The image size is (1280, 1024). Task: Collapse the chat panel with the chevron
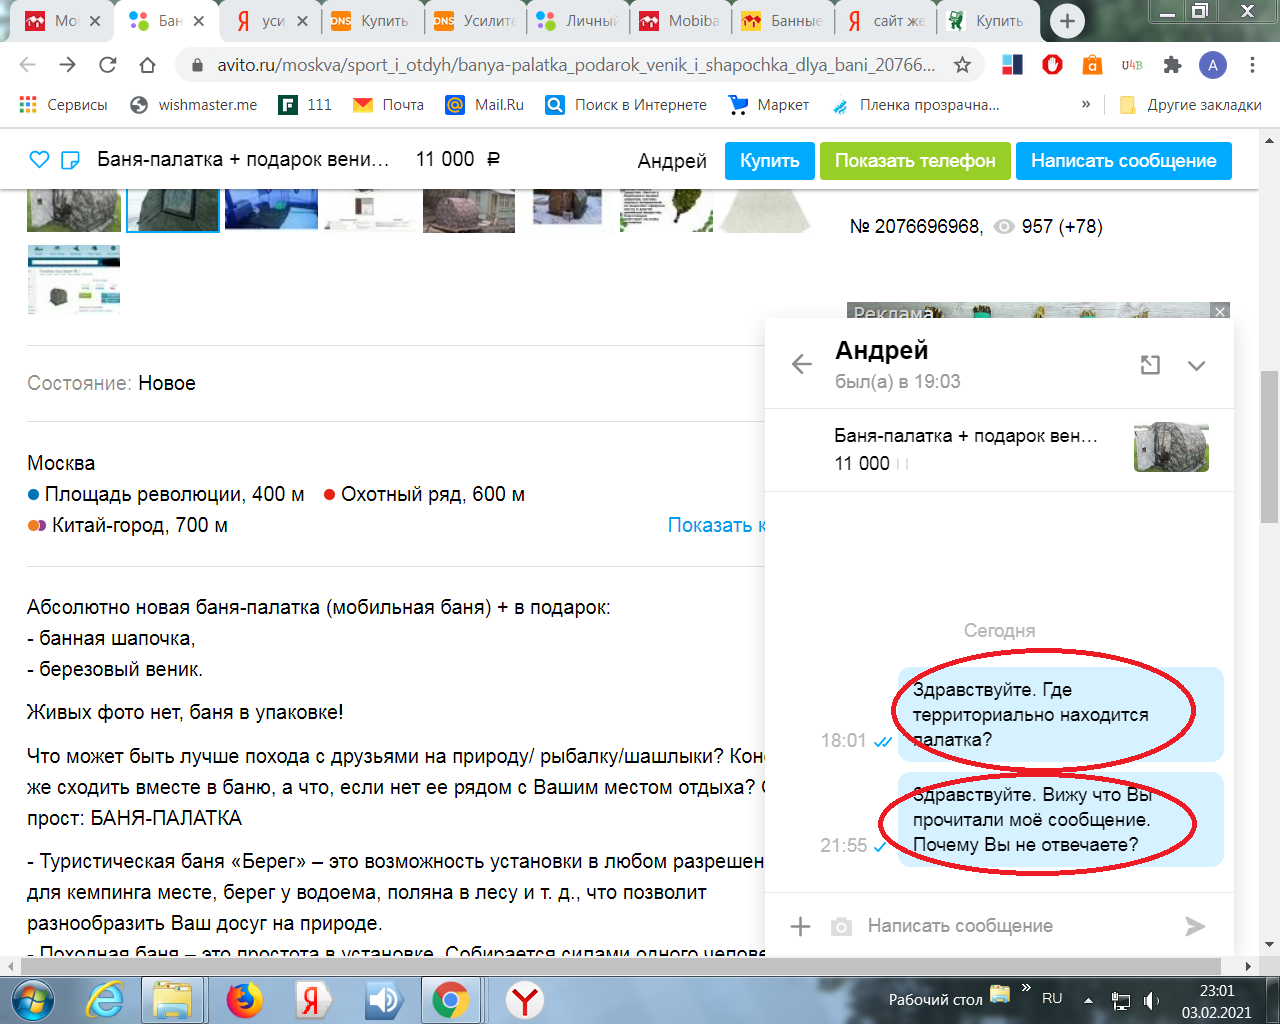click(1196, 365)
